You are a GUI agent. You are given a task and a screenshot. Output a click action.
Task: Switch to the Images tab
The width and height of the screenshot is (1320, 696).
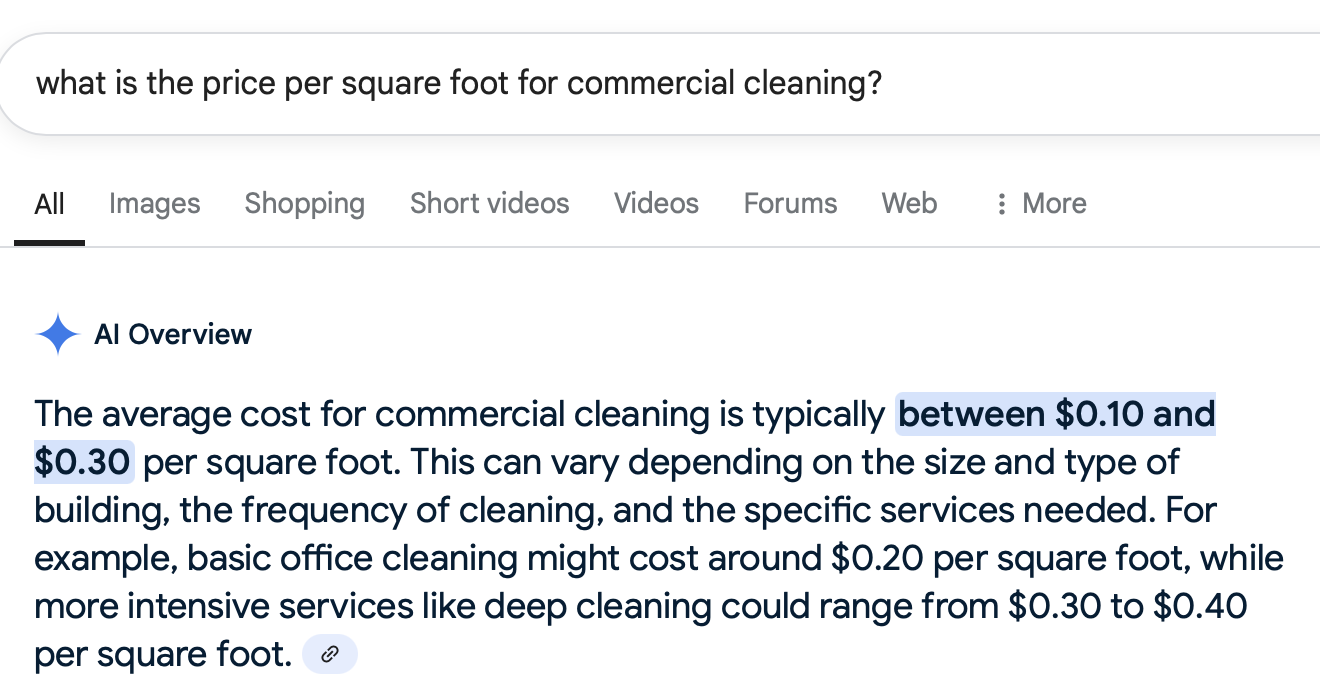click(154, 204)
